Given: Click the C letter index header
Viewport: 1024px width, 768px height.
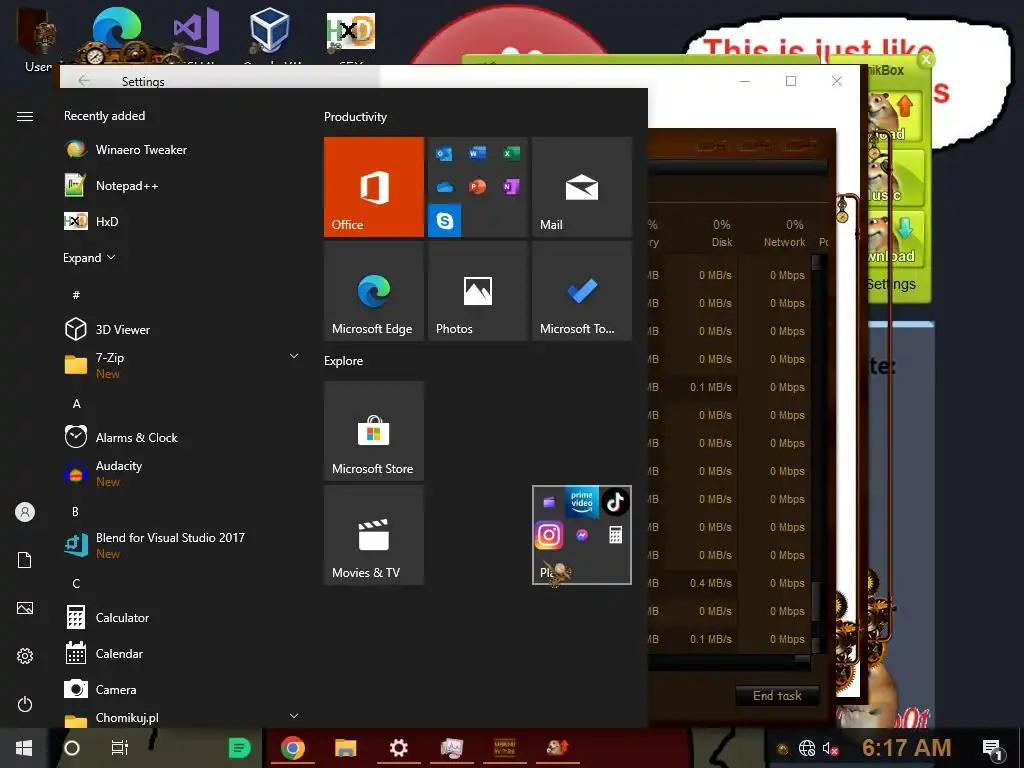Looking at the screenshot, I should [x=76, y=583].
